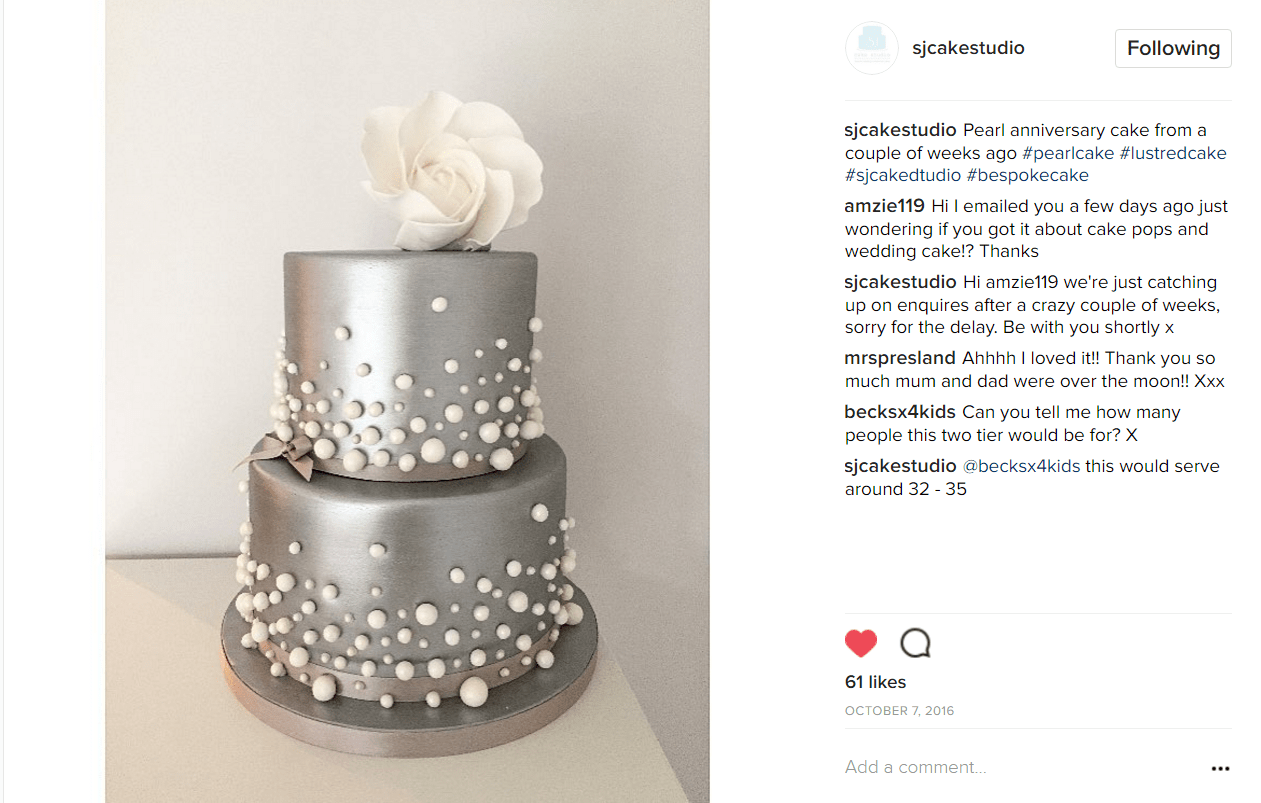
Task: Click the @becksx4kids mention in the reply
Action: [1020, 466]
